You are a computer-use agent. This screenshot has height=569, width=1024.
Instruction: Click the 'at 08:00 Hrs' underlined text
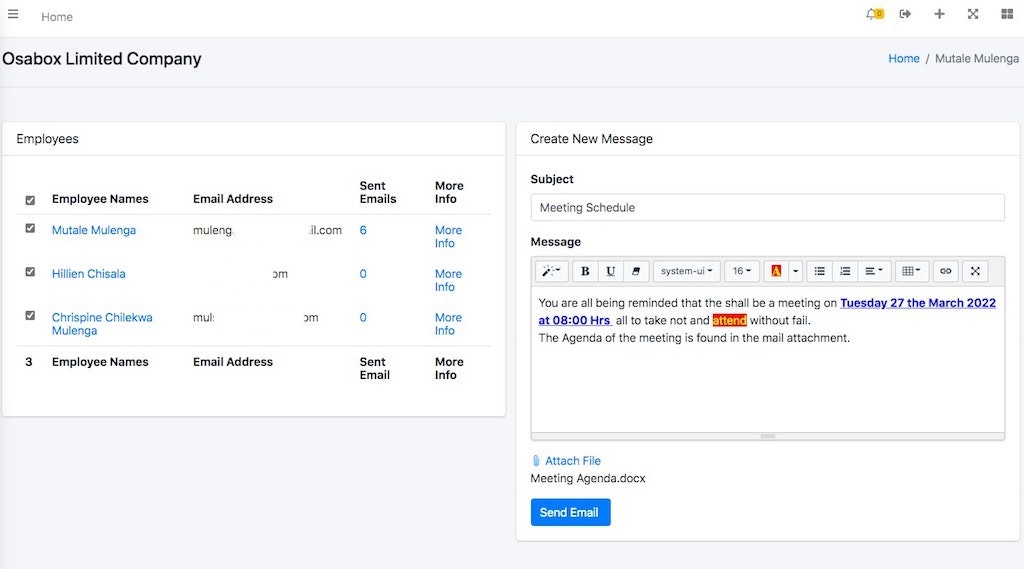(x=574, y=320)
